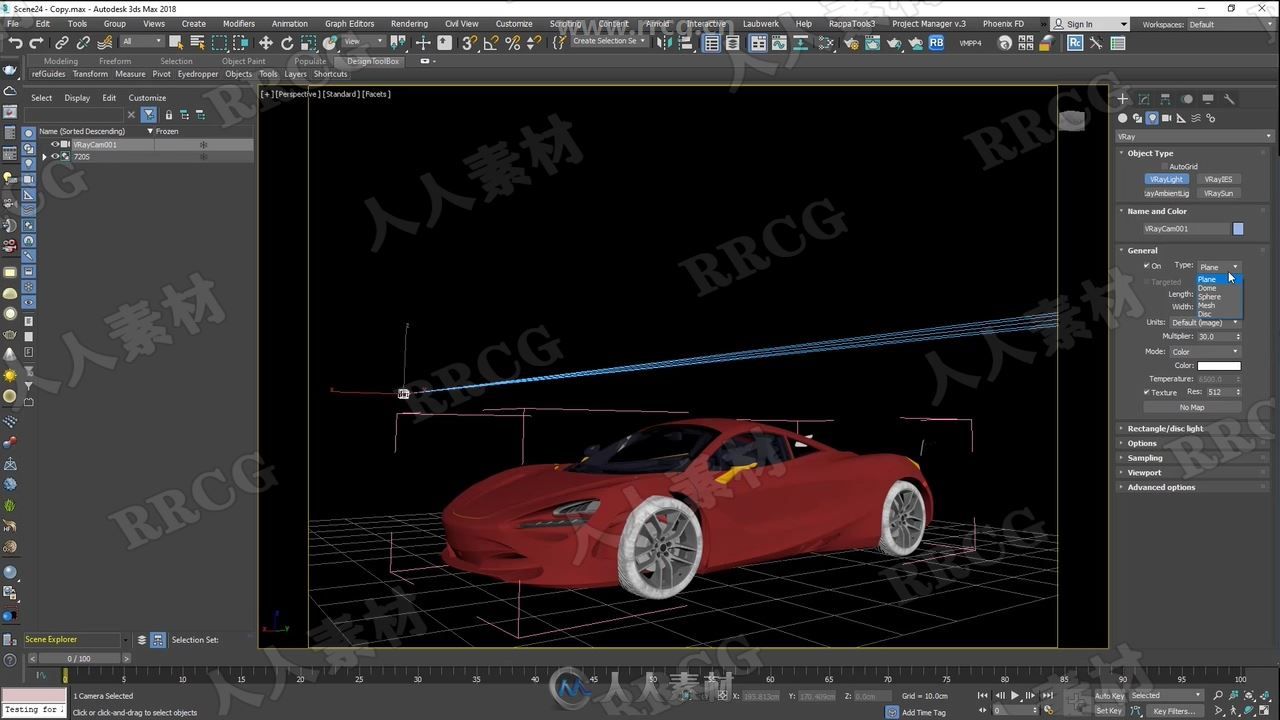Image resolution: width=1280 pixels, height=720 pixels.
Task: Open the VRay category dropdown
Action: pyautogui.click(x=1193, y=136)
